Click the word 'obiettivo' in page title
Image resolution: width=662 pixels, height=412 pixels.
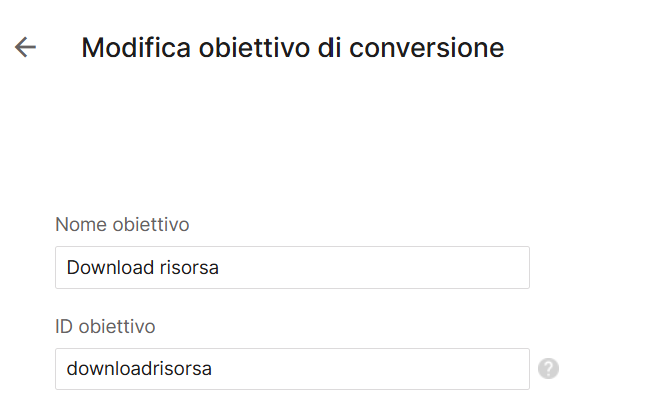[x=254, y=47]
